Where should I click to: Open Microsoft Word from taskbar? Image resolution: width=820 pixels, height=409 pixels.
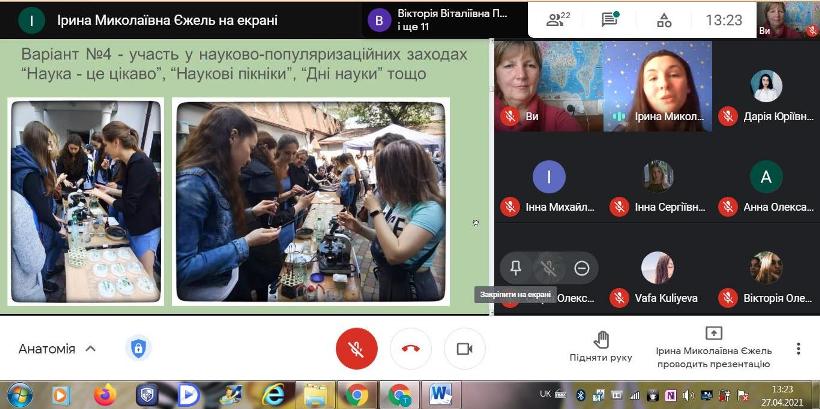[x=441, y=395]
